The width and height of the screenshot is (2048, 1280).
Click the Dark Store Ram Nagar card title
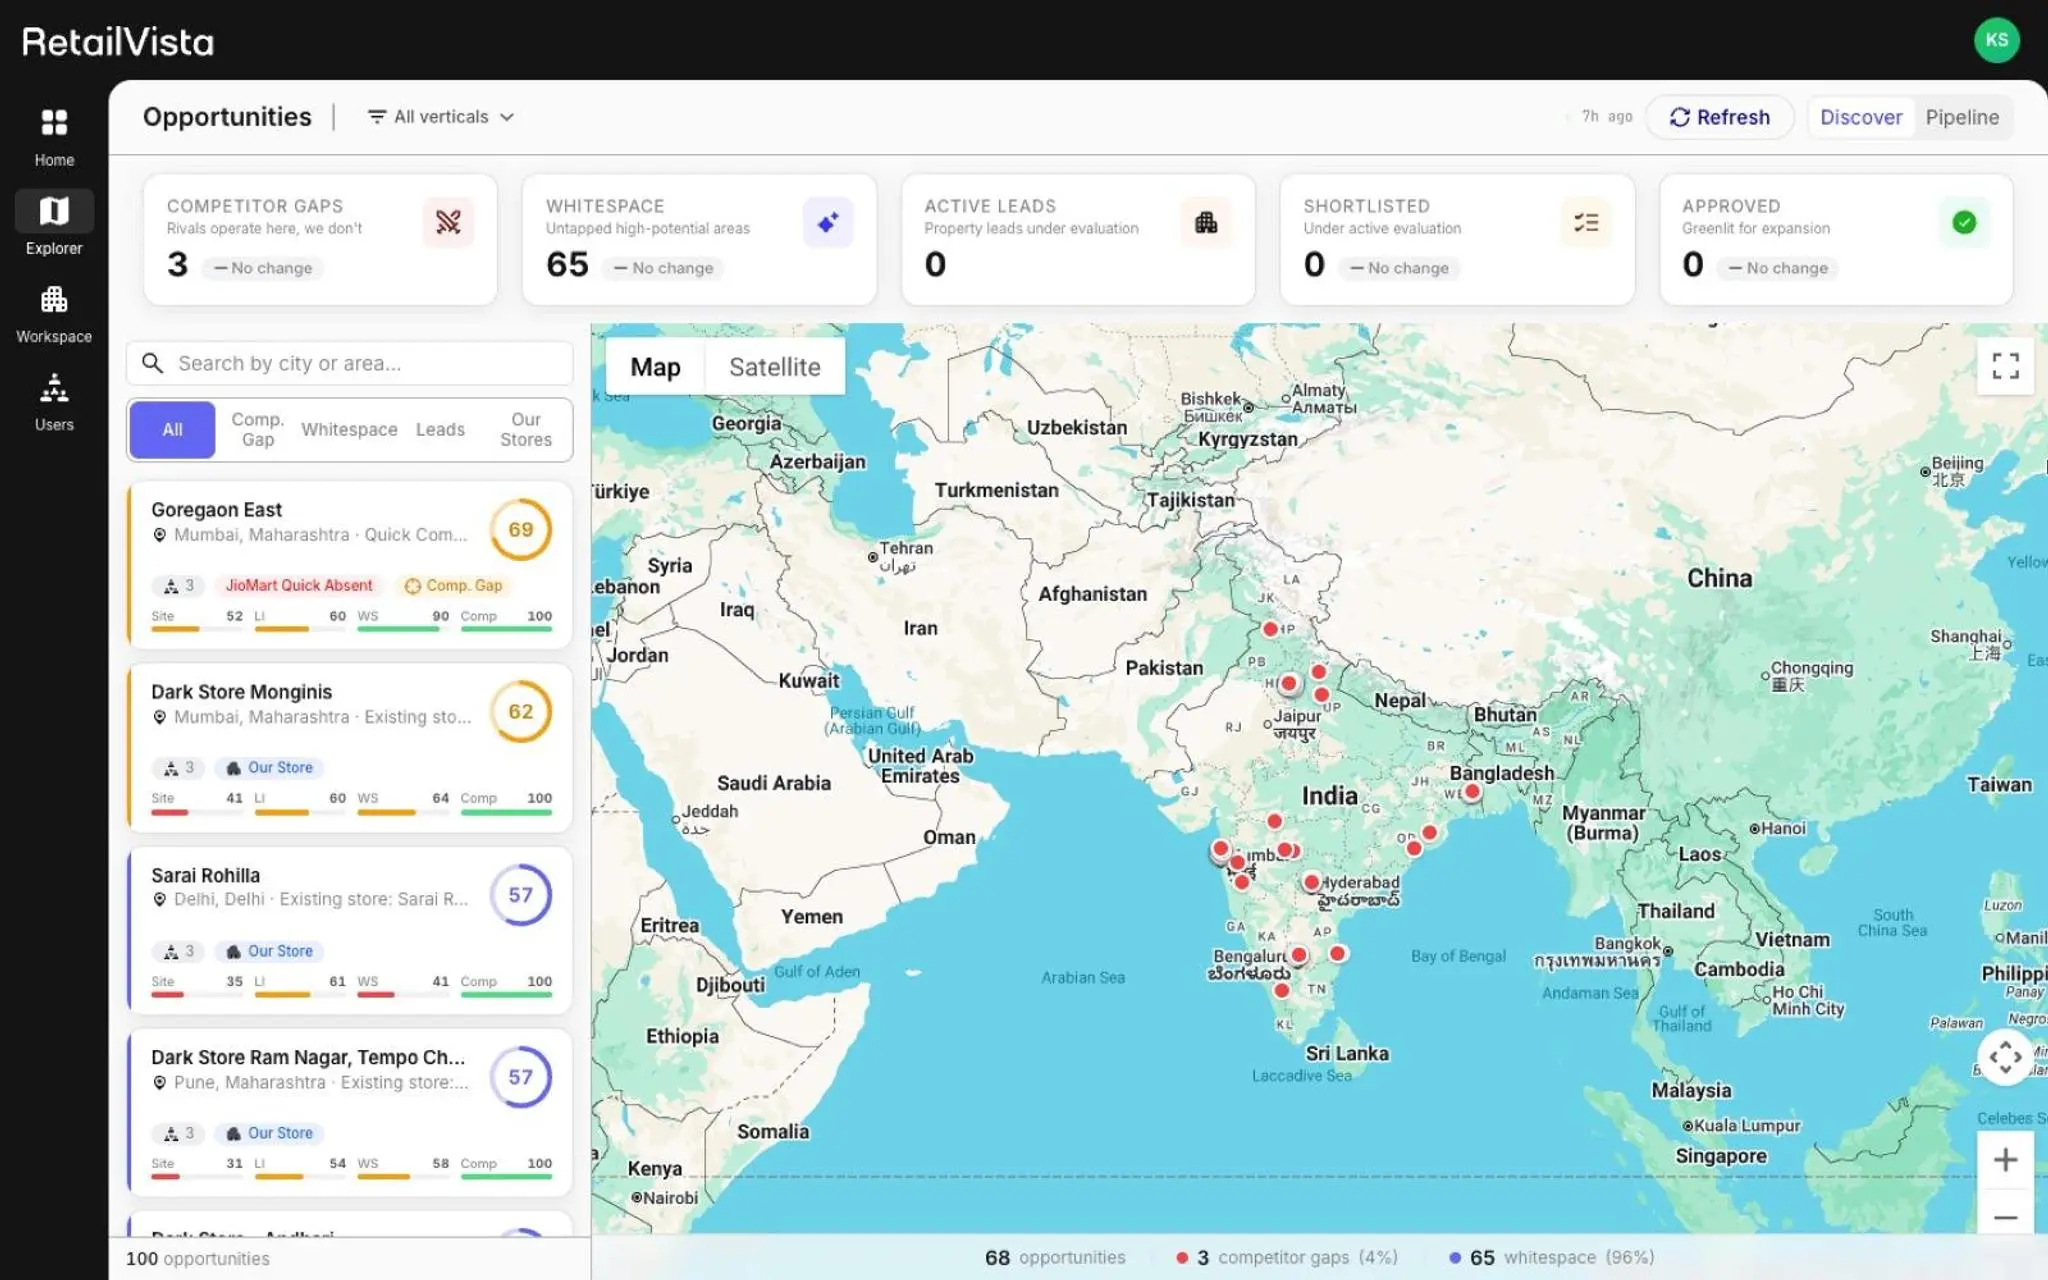tap(308, 1057)
